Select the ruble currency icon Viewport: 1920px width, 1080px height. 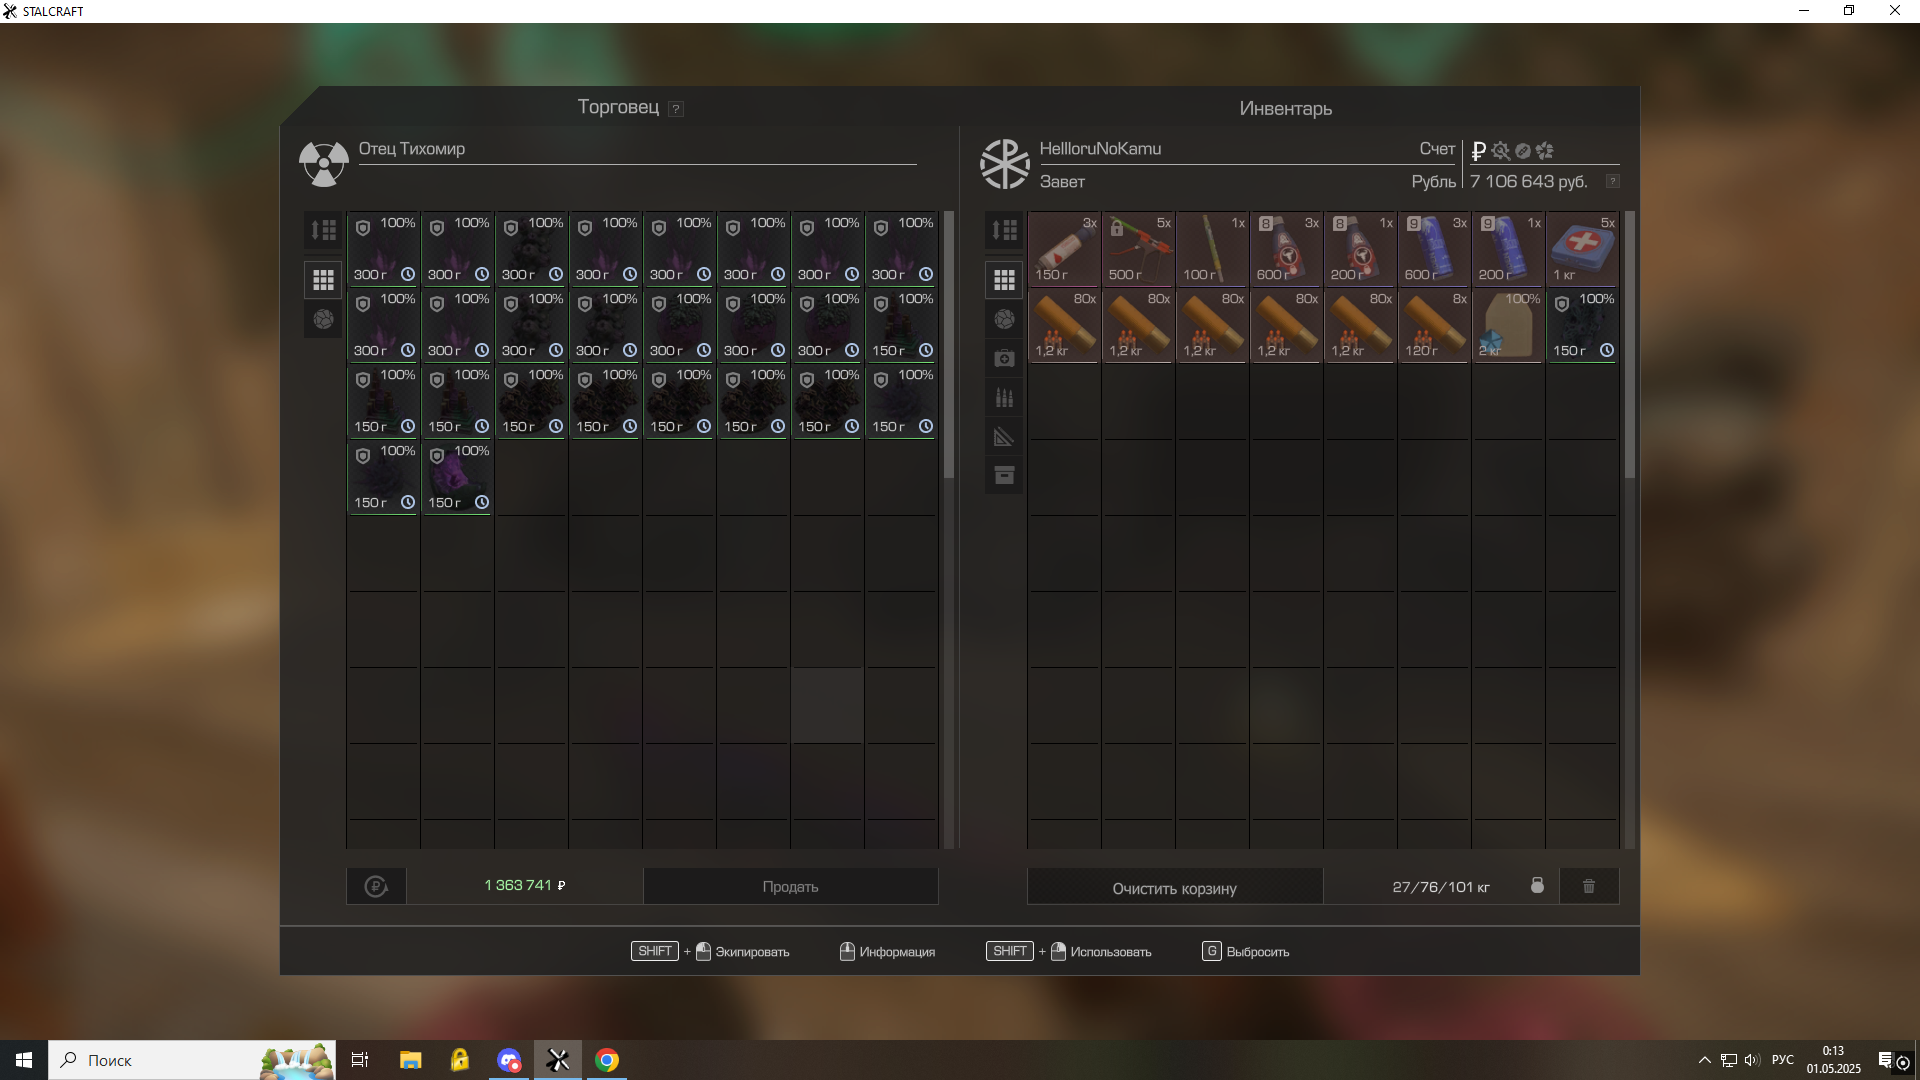click(1479, 151)
